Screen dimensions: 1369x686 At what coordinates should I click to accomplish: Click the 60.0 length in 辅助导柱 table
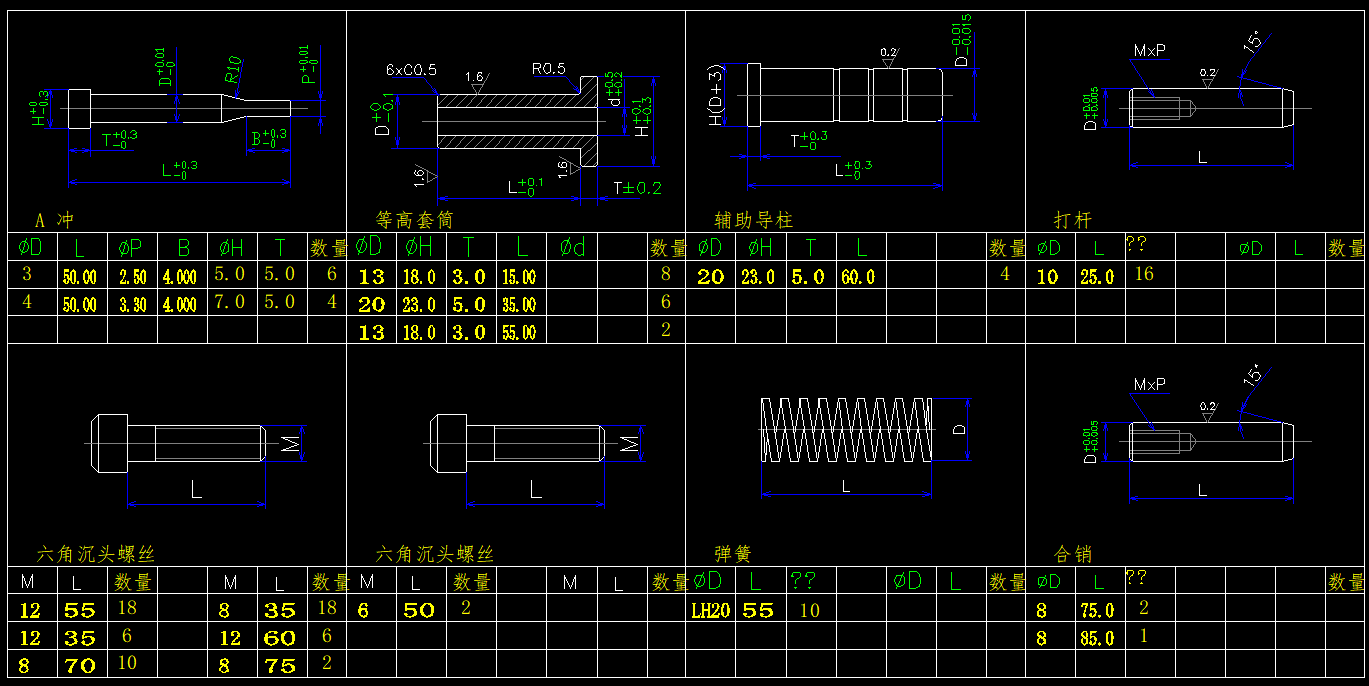(x=857, y=277)
